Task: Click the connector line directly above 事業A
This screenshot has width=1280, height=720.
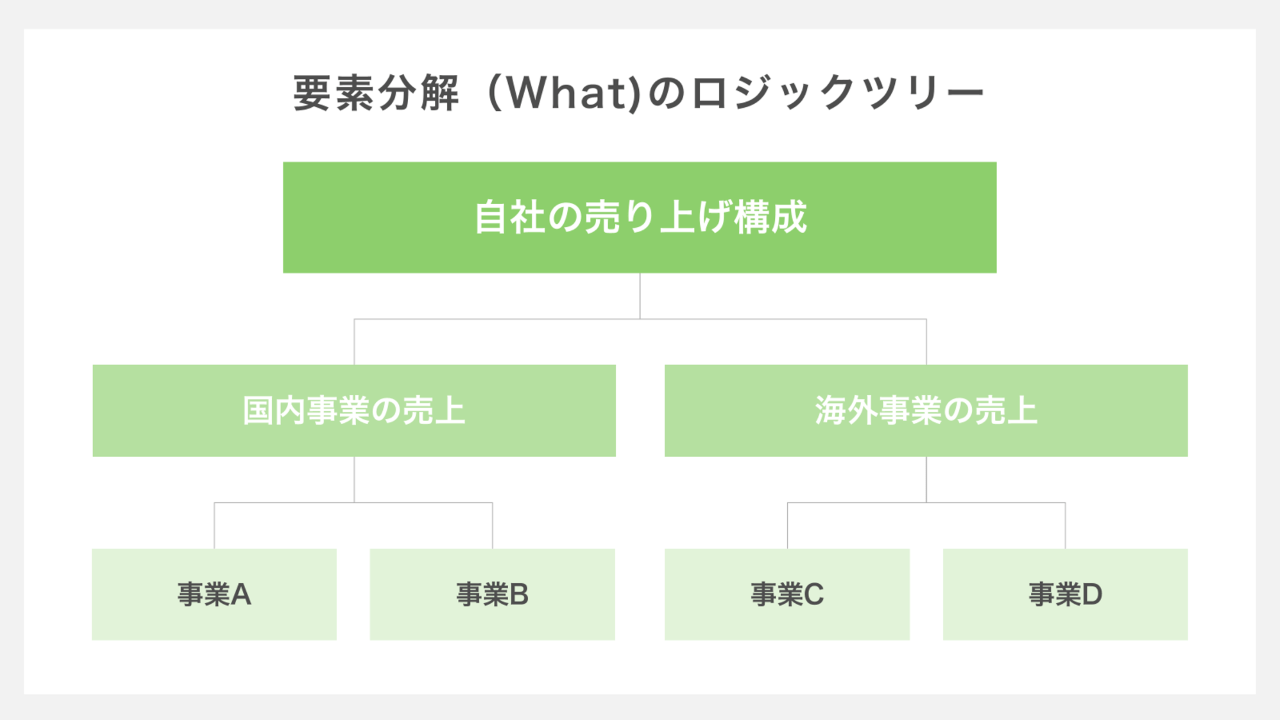Action: click(x=214, y=525)
